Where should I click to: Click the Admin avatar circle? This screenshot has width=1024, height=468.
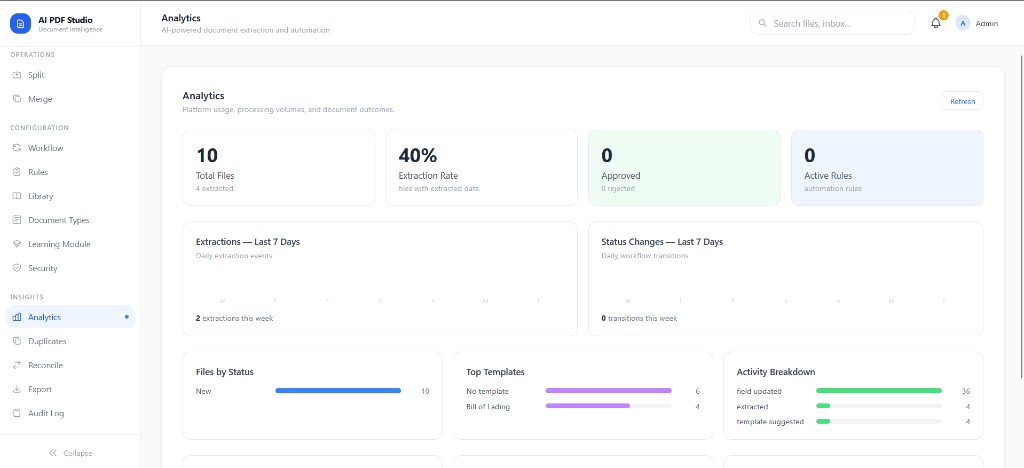click(963, 23)
